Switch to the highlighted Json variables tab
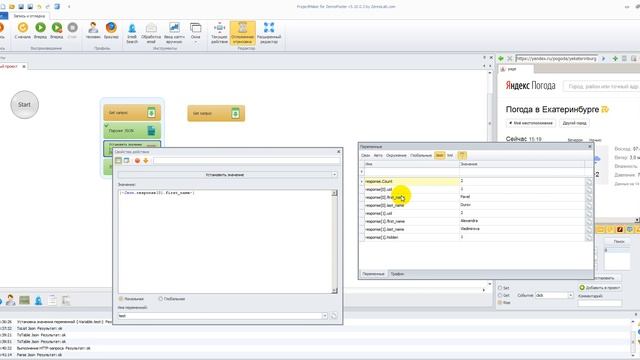The width and height of the screenshot is (640, 360). click(440, 156)
